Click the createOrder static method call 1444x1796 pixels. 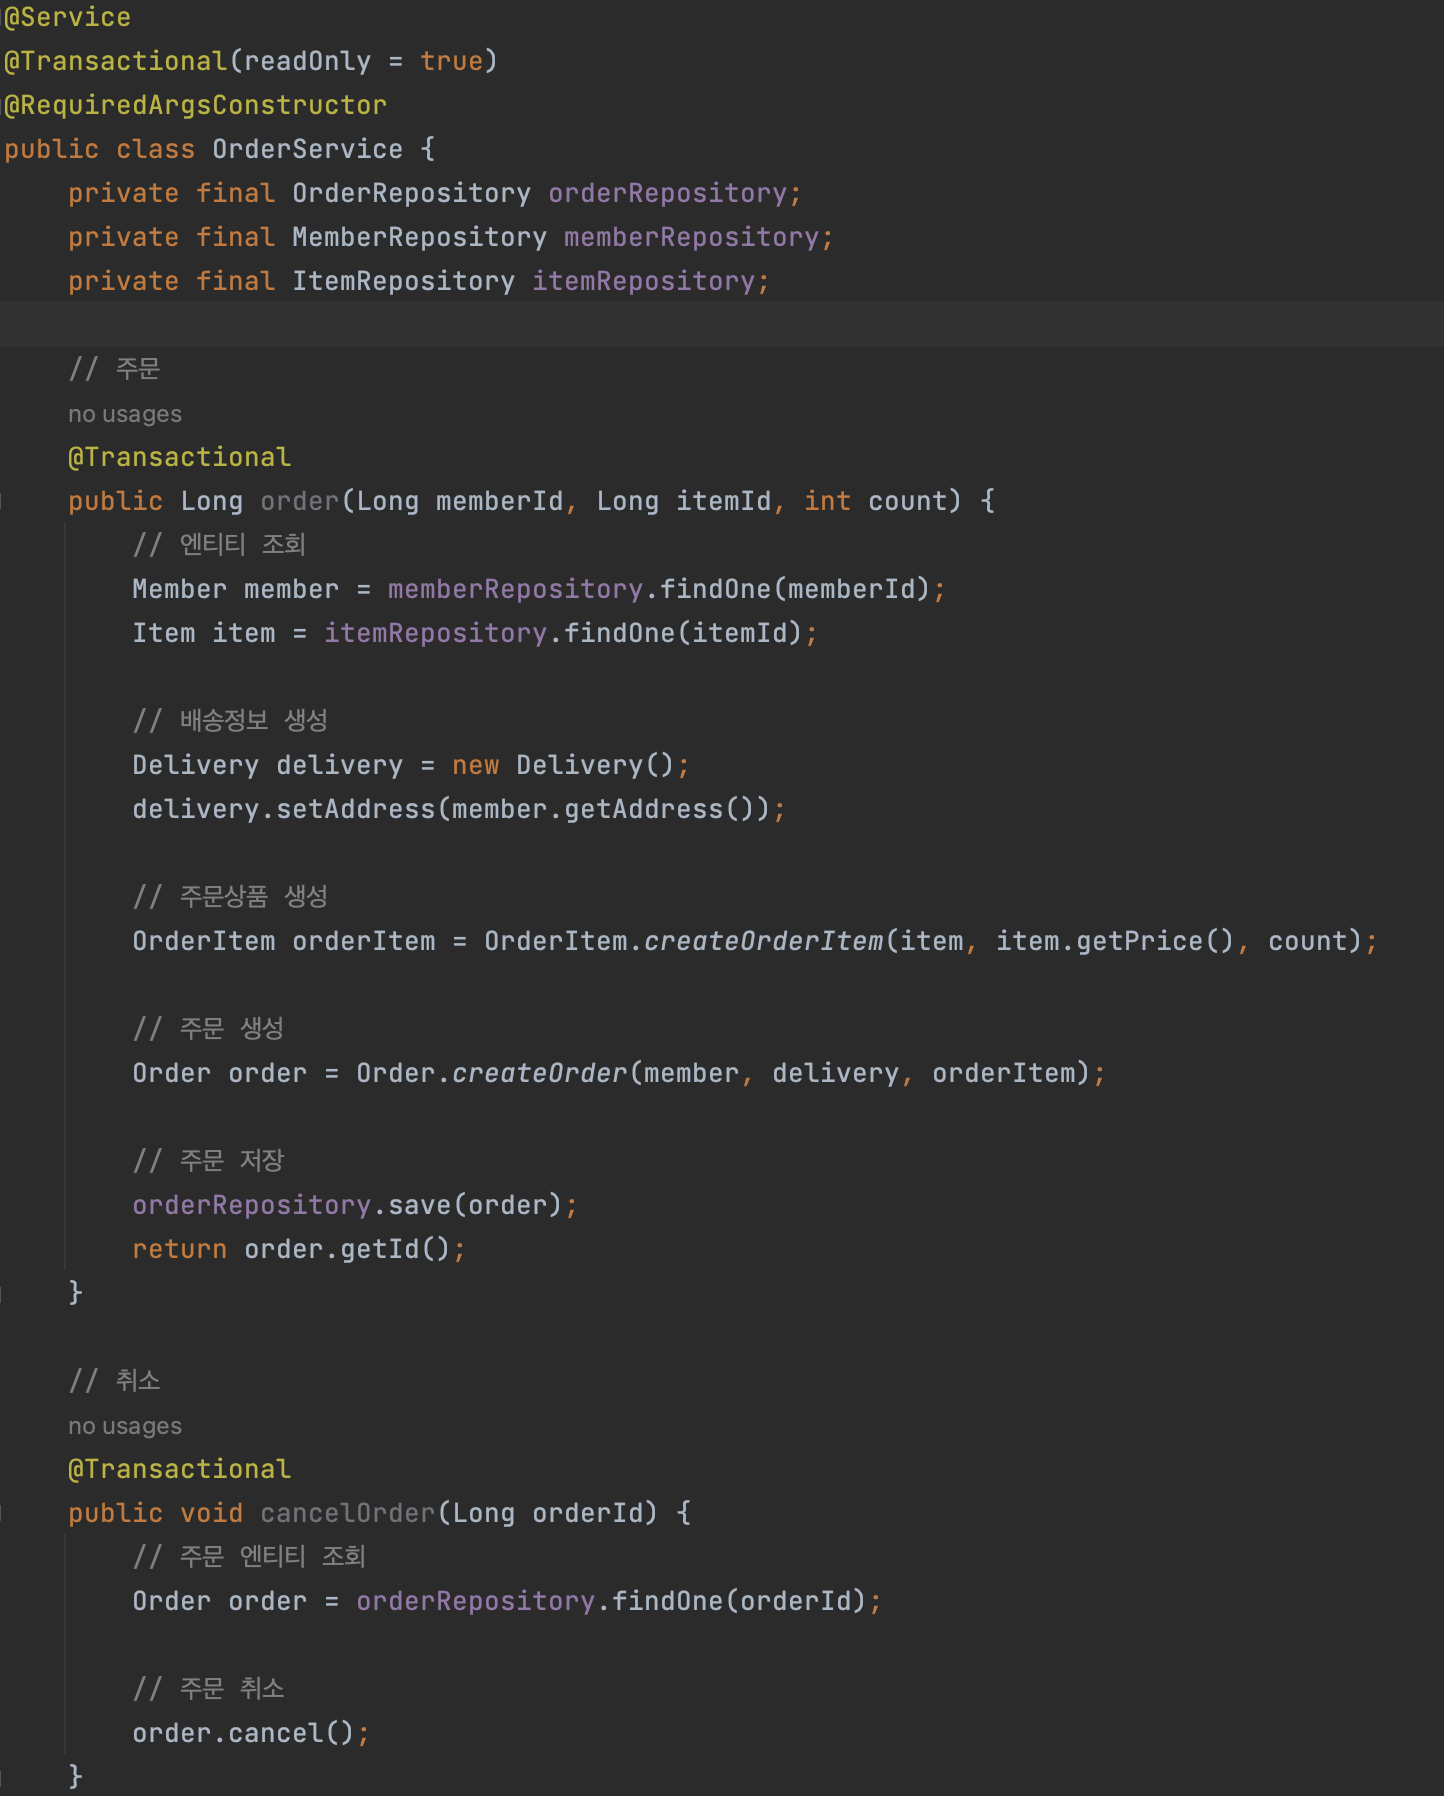point(539,1073)
